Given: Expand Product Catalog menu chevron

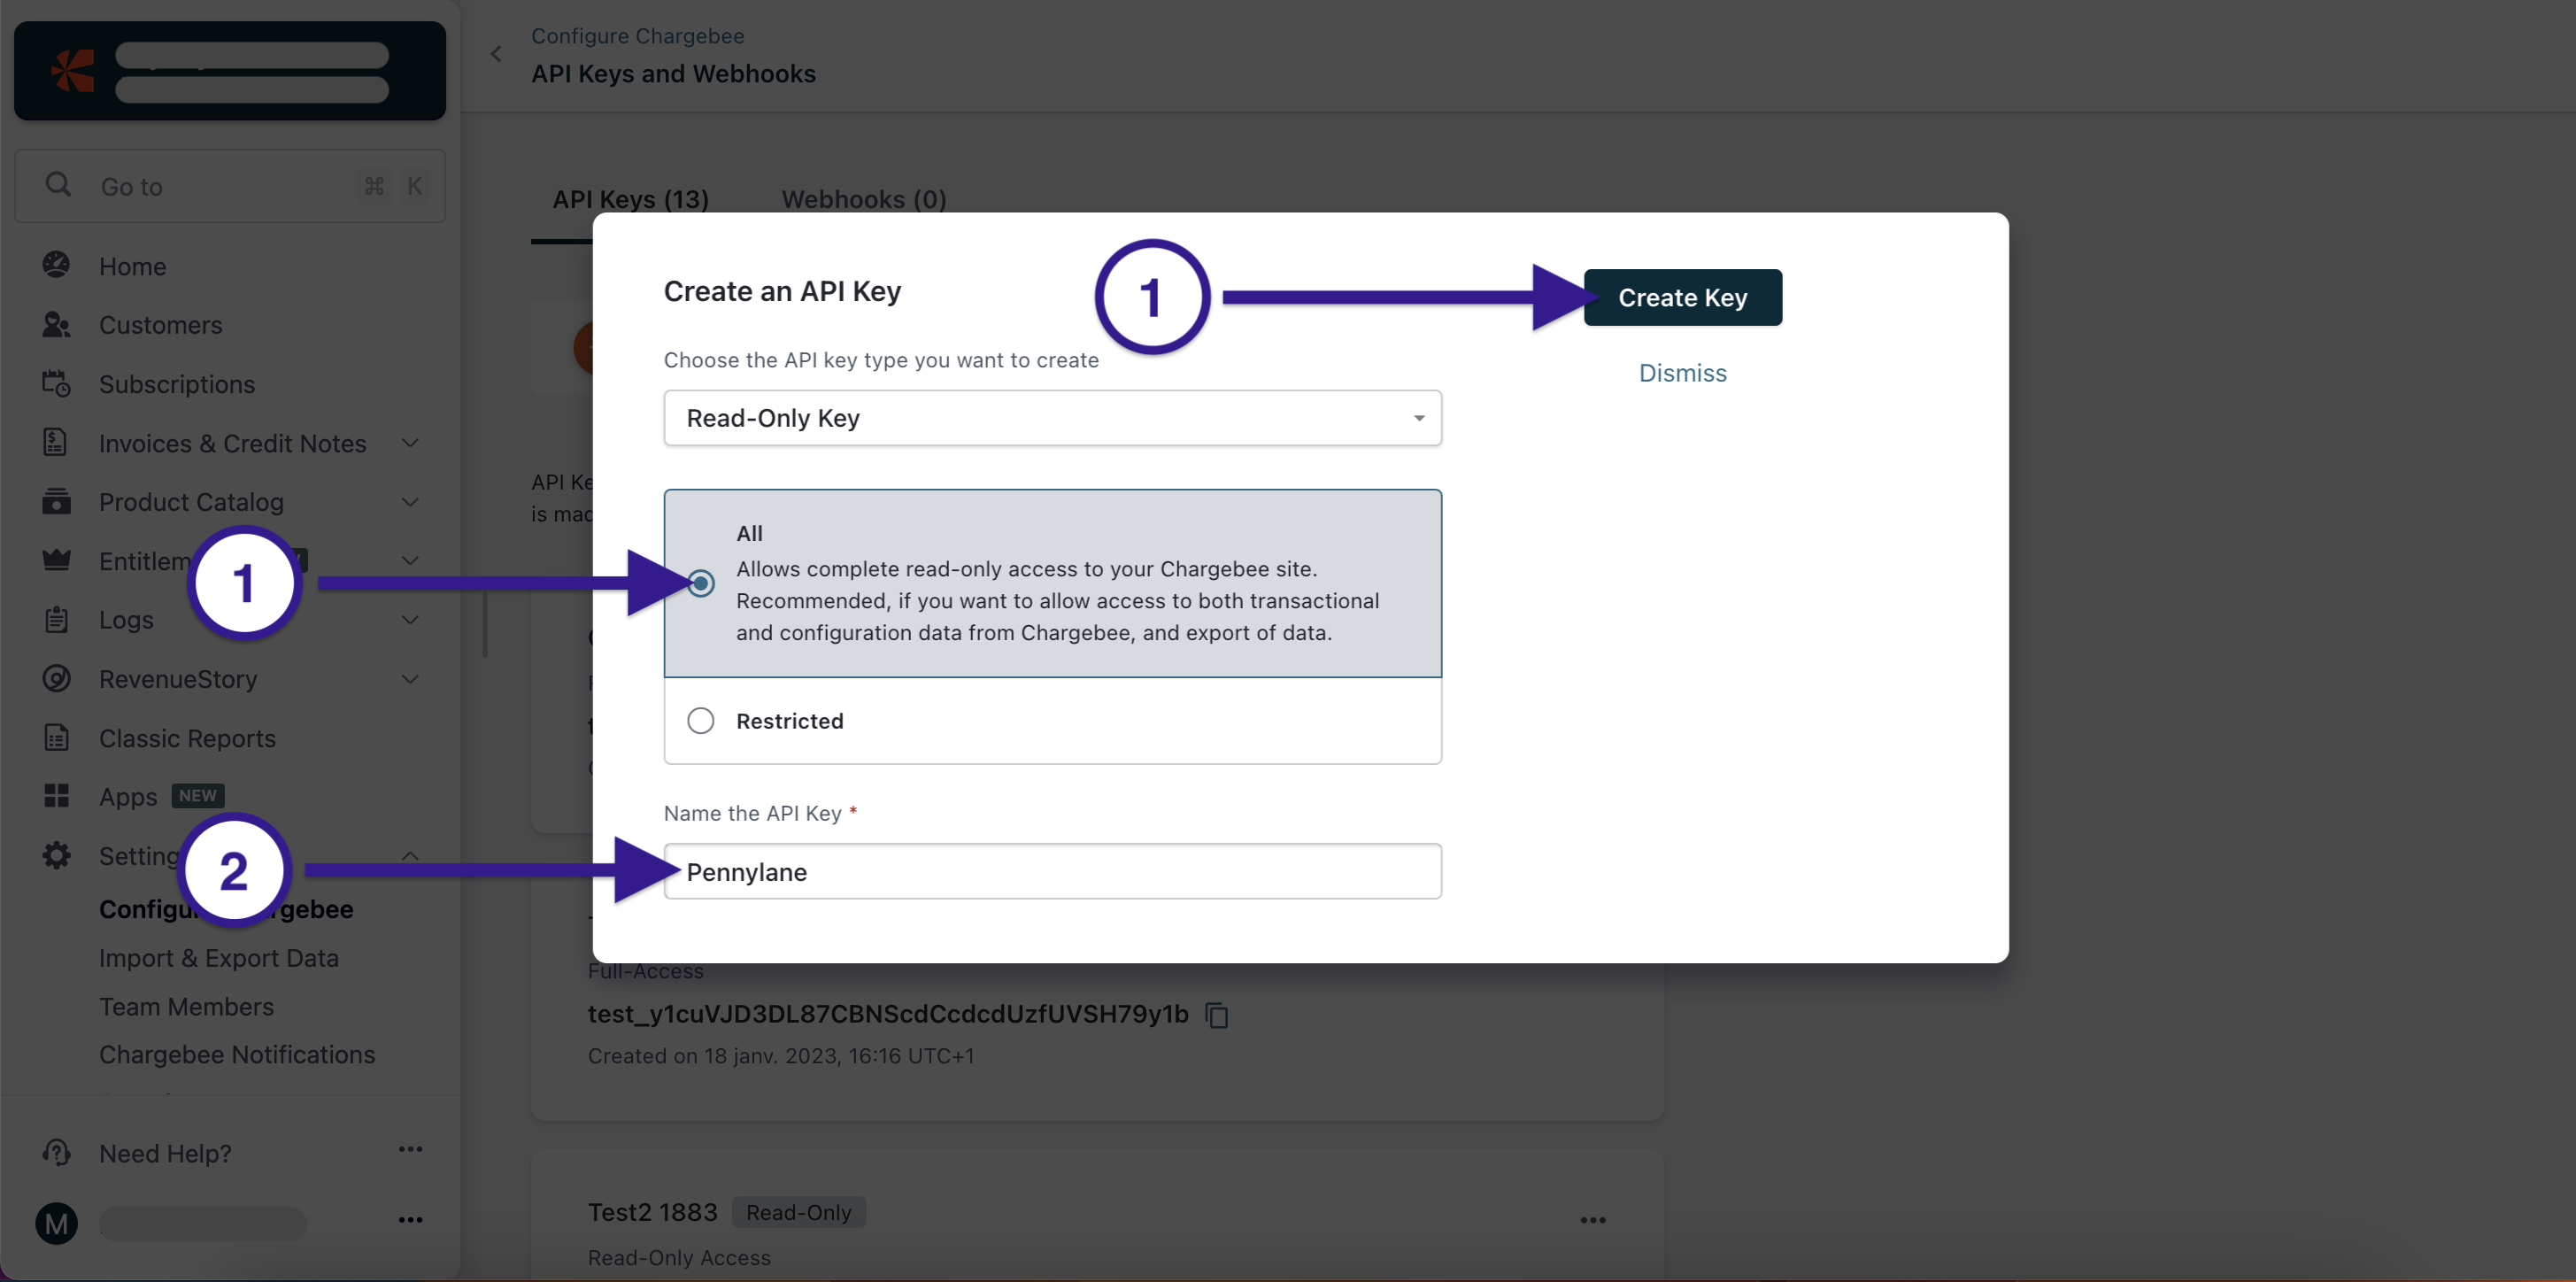Looking at the screenshot, I should (410, 501).
